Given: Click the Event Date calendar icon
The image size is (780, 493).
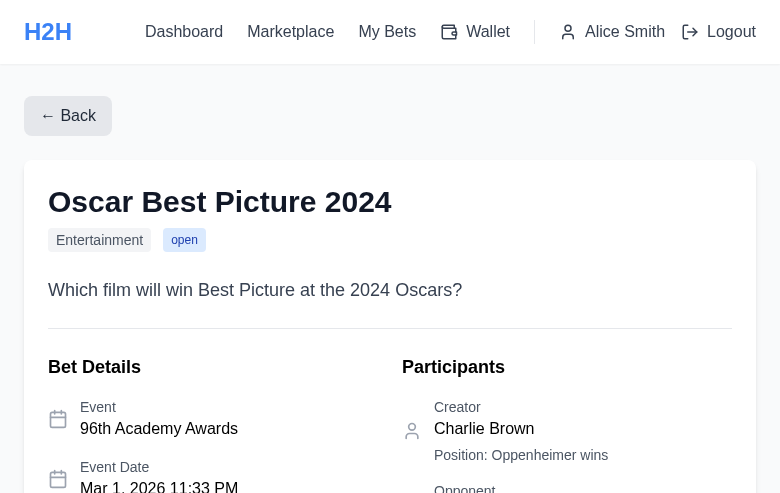Looking at the screenshot, I should [x=58, y=479].
